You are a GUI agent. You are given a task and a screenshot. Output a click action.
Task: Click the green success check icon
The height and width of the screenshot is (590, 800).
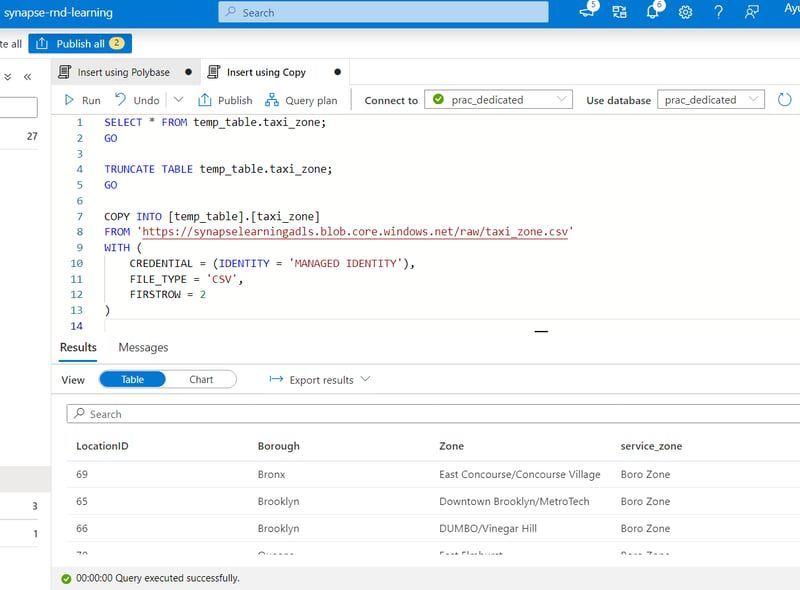(x=66, y=578)
